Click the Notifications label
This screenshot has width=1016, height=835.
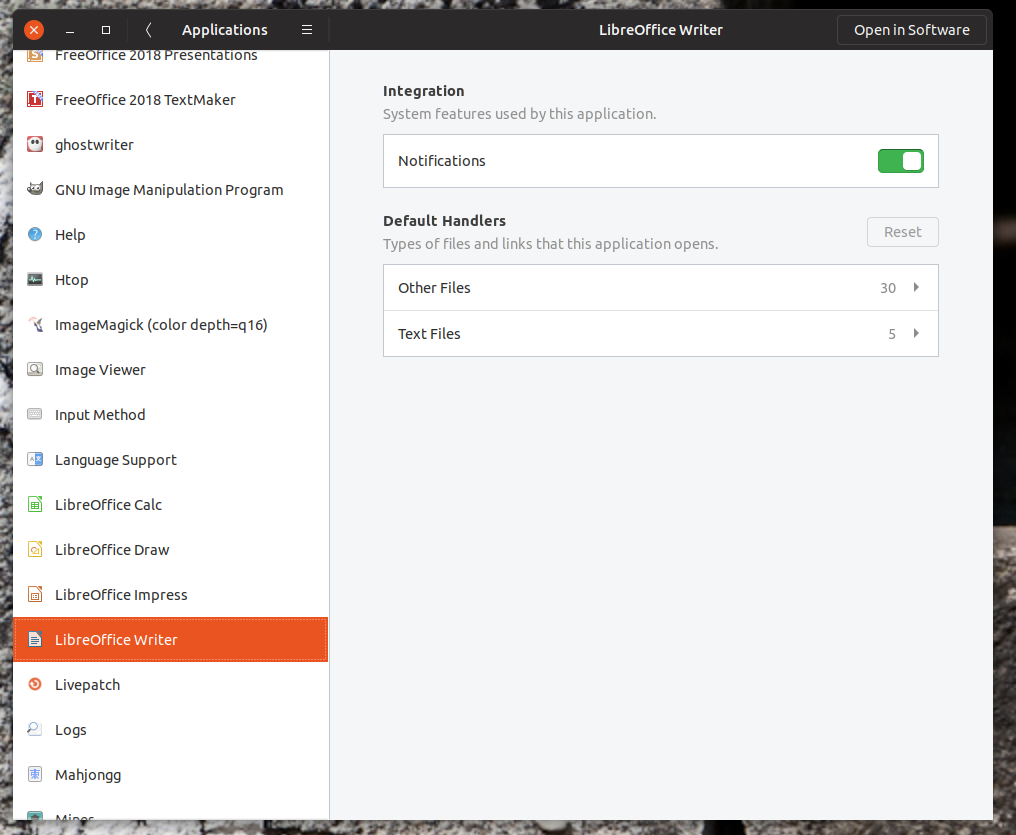(x=441, y=161)
